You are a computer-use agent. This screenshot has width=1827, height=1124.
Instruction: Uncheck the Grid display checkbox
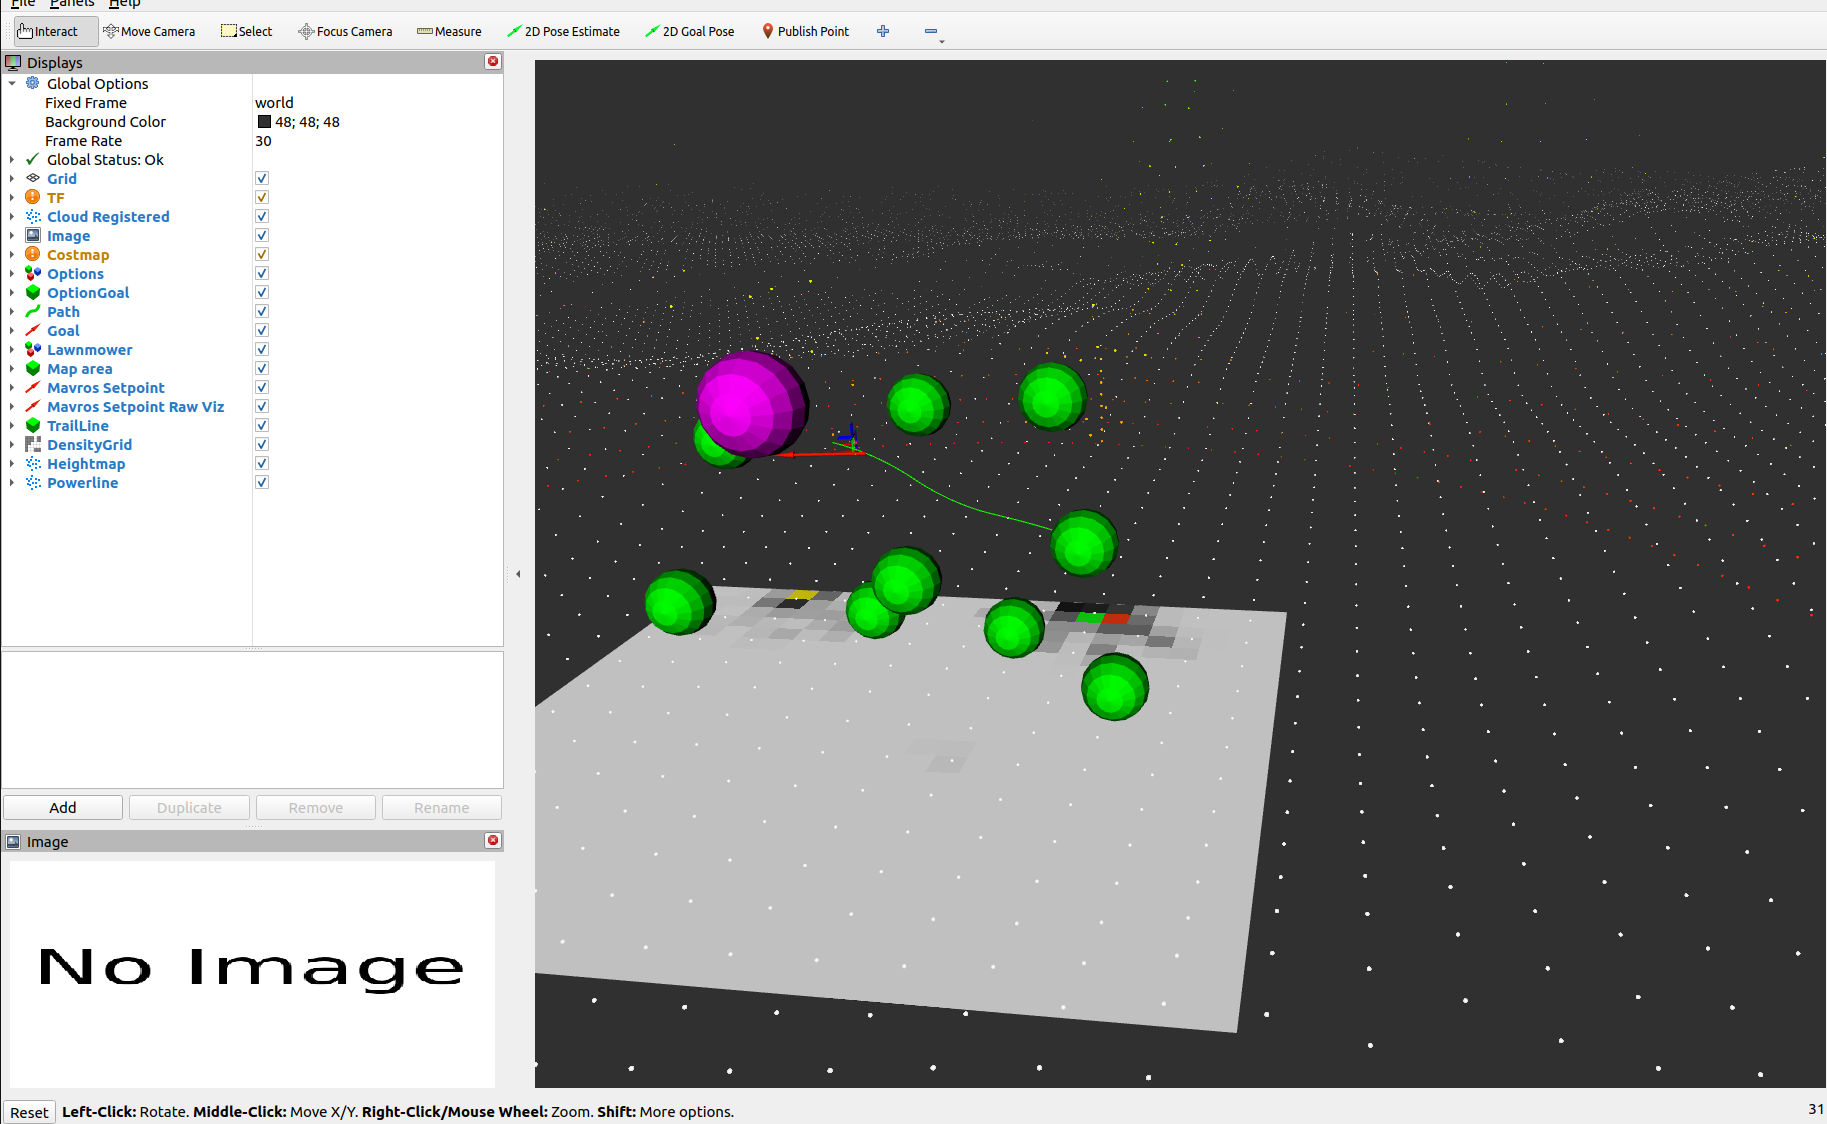tap(262, 179)
